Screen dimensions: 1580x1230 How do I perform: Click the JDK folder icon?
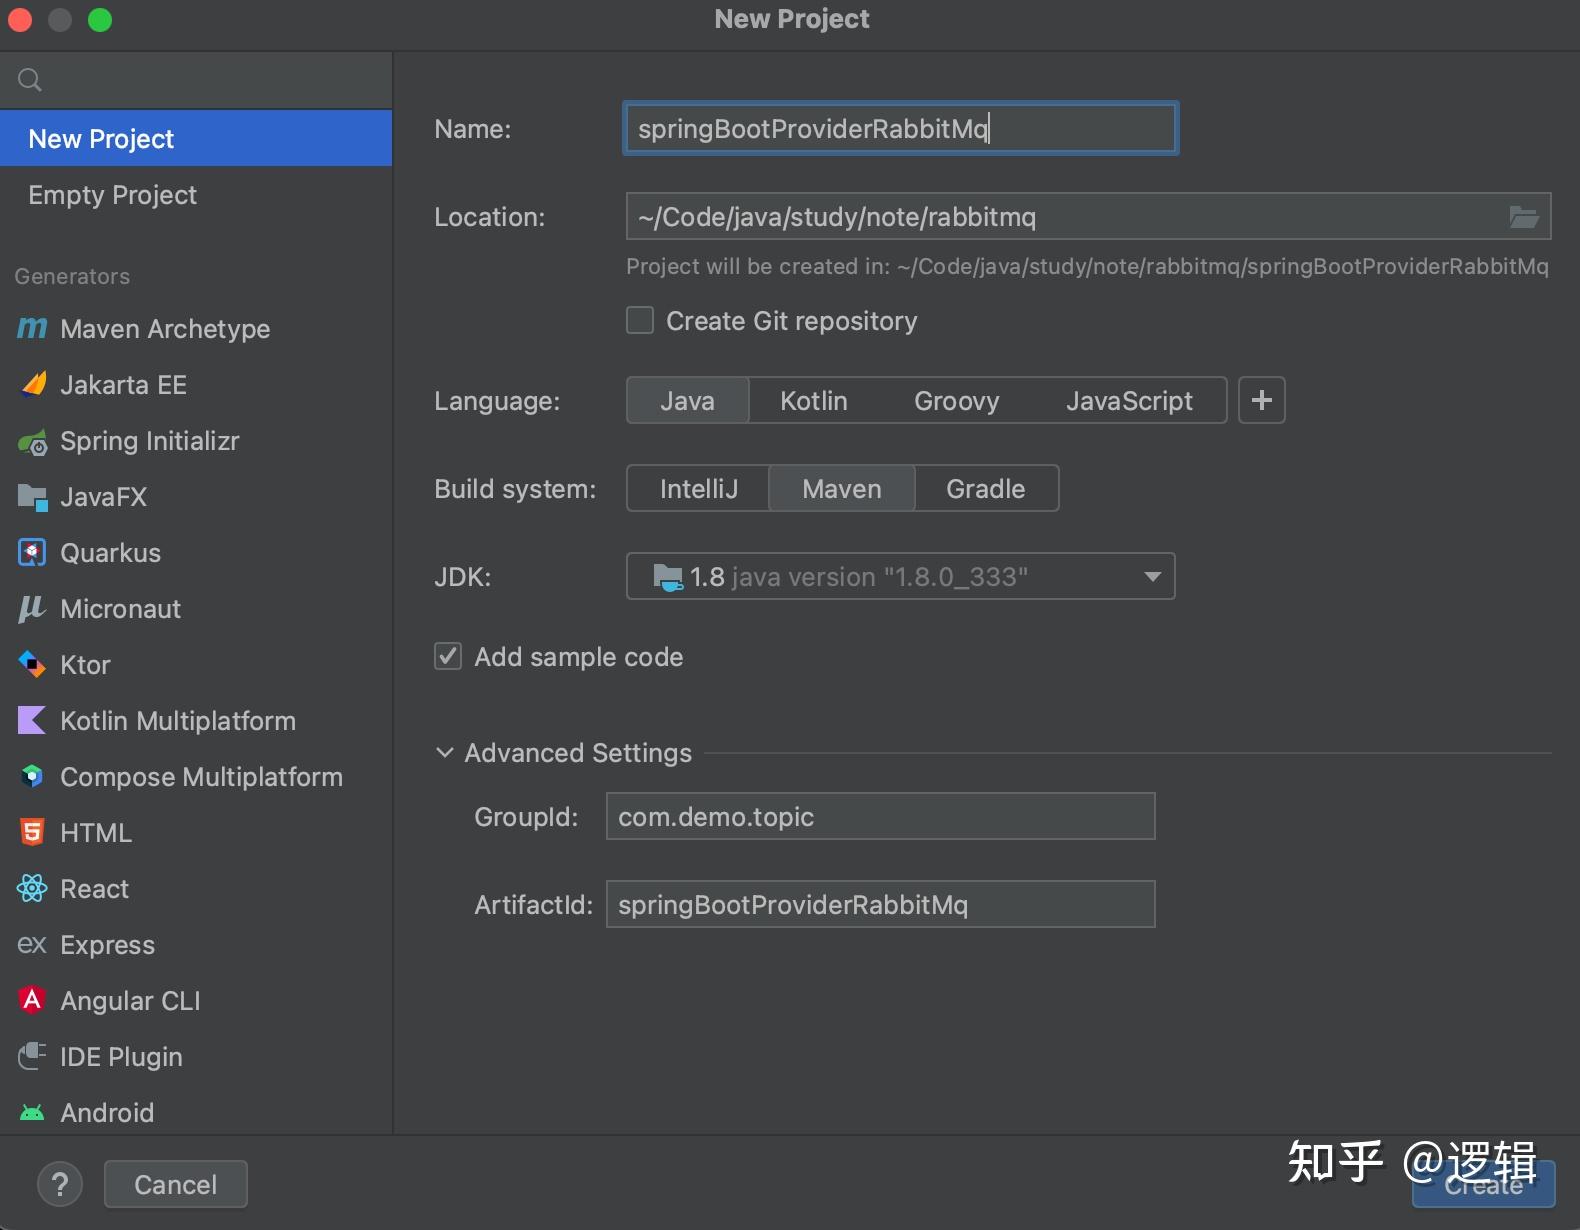[x=667, y=577]
